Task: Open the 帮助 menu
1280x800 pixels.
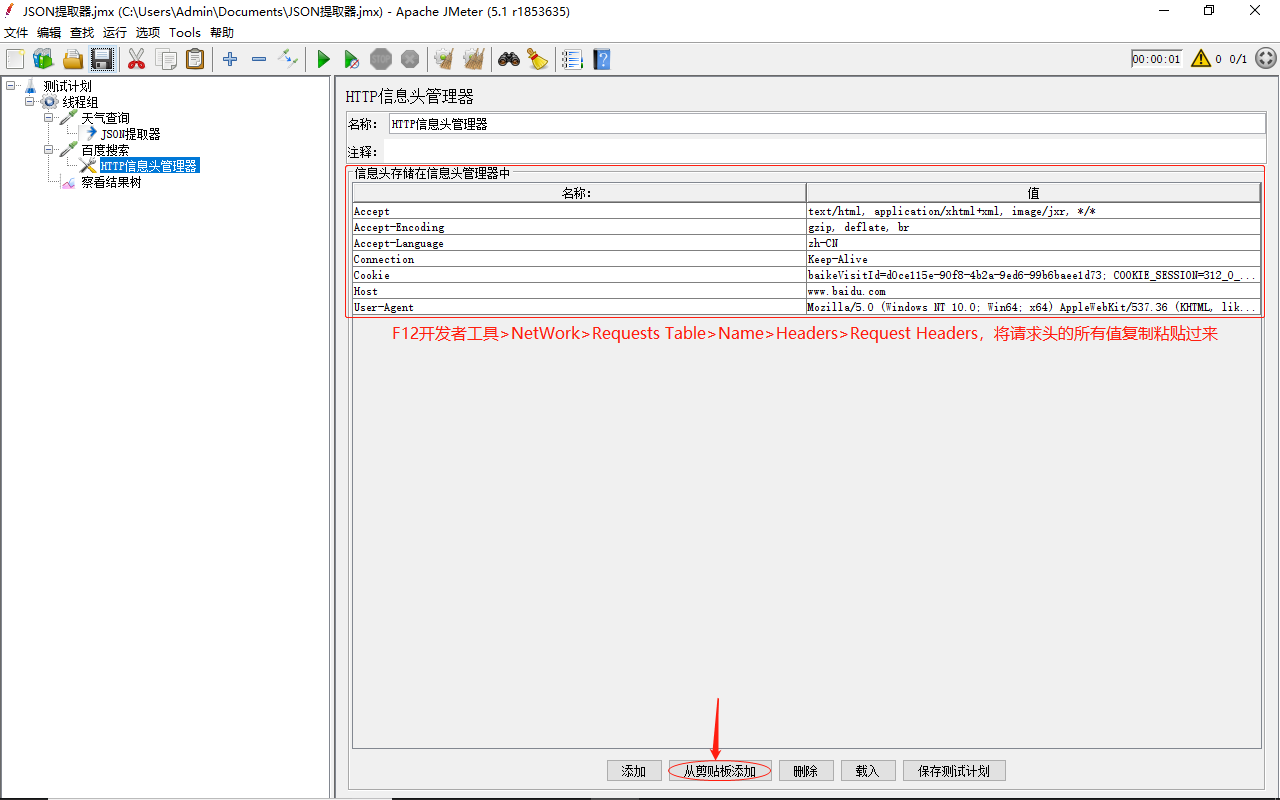Action: pos(222,32)
